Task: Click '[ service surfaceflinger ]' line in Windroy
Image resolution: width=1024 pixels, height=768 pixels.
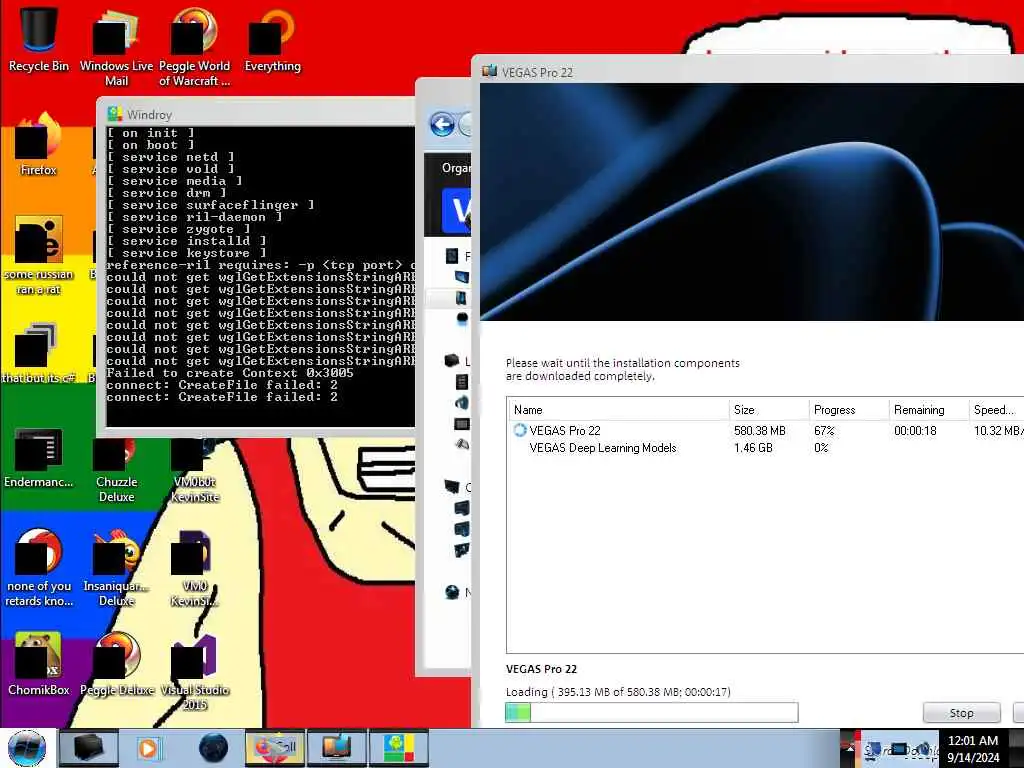Action: 210,204
